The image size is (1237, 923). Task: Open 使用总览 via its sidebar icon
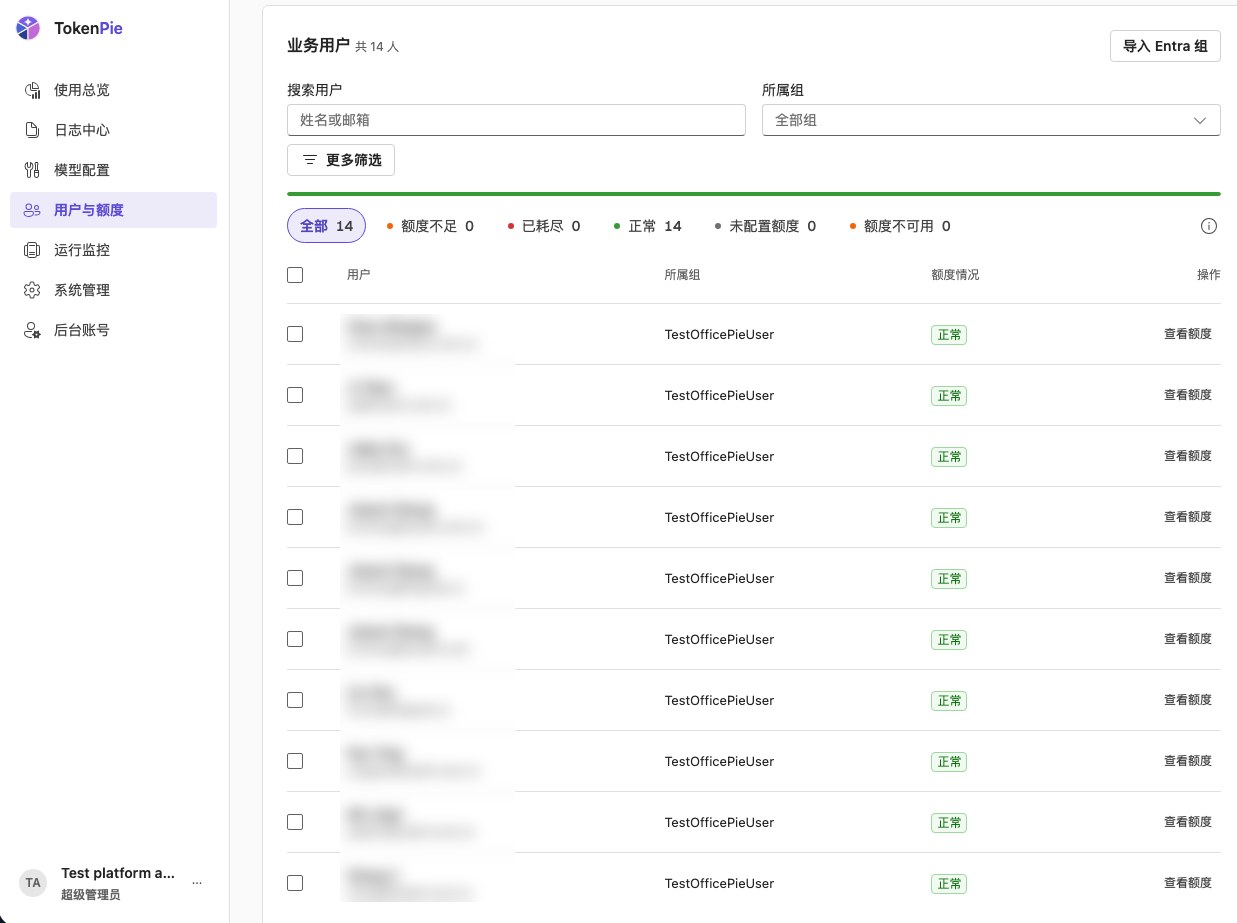pyautogui.click(x=32, y=90)
